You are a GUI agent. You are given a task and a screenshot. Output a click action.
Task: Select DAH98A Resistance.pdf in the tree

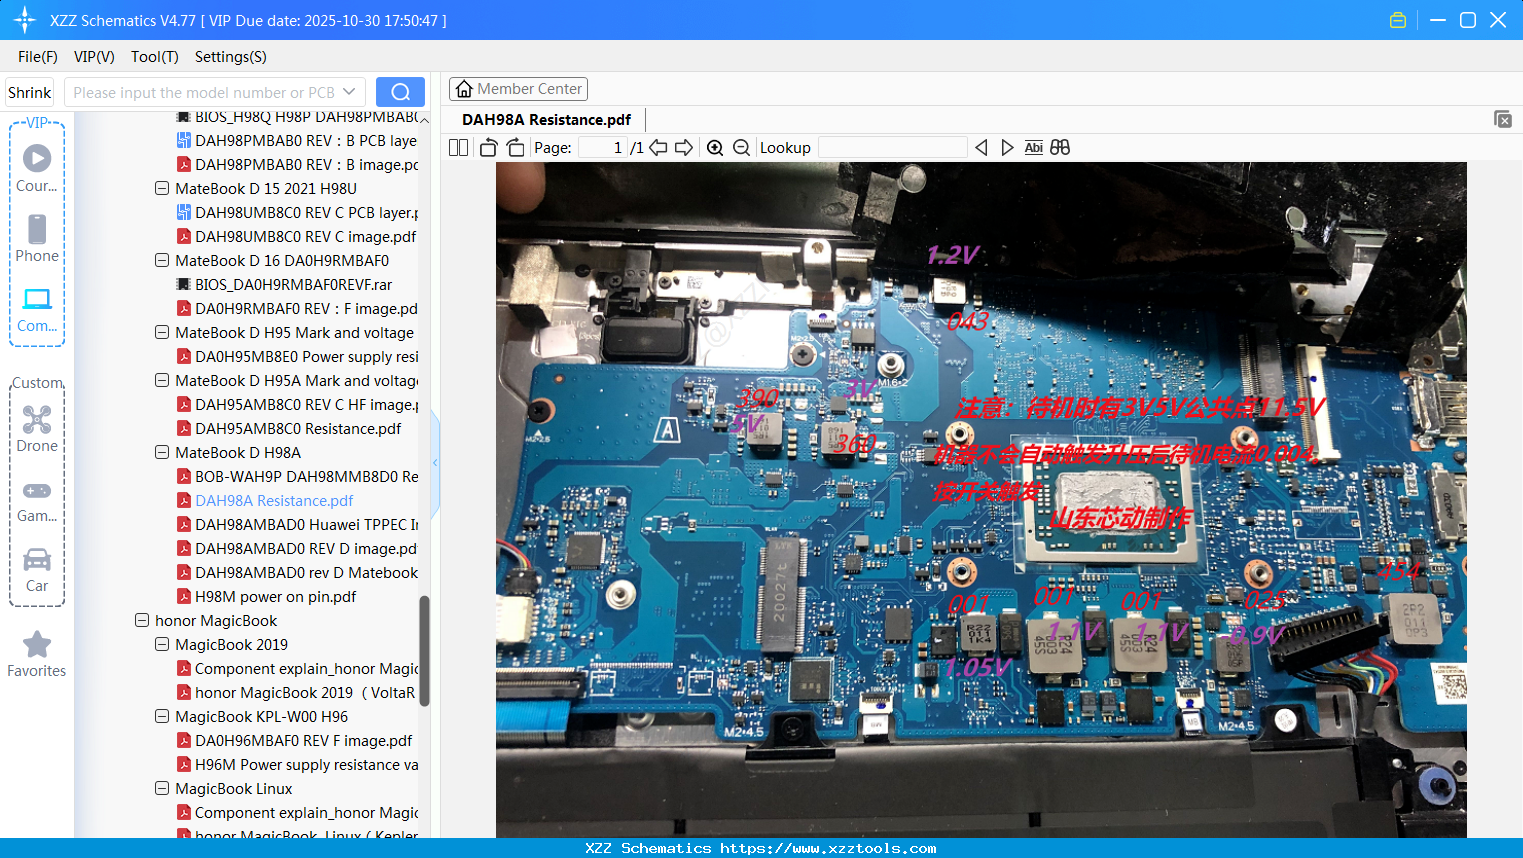pyautogui.click(x=265, y=500)
